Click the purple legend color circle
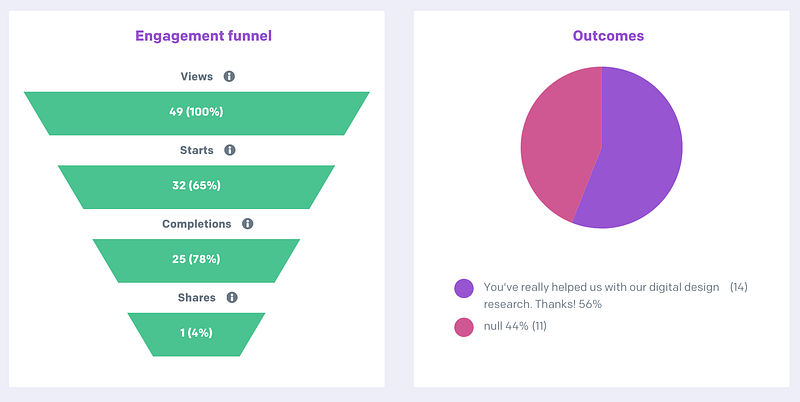This screenshot has height=402, width=800. click(x=464, y=288)
